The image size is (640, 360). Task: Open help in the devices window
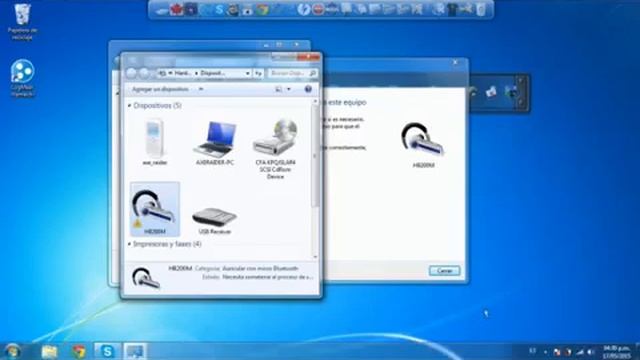(x=308, y=89)
